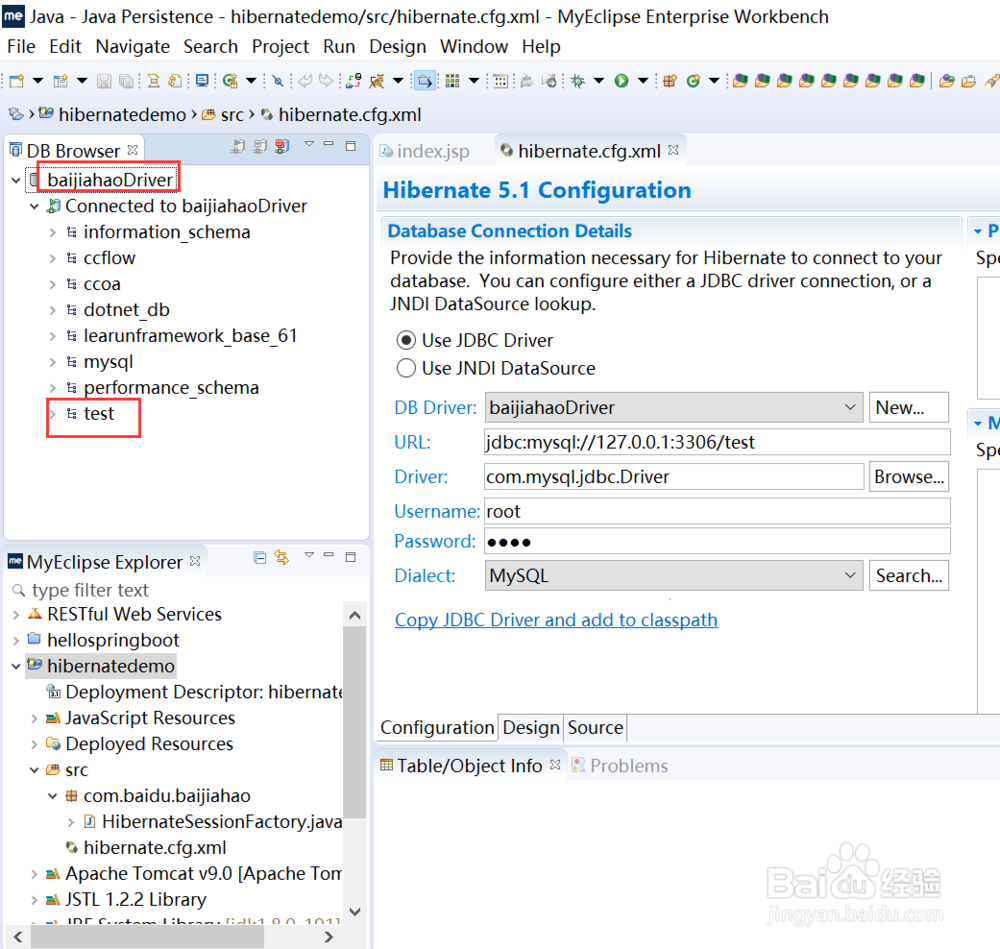
Task: Select HibernateSessionFactory.java in the explorer
Action: pos(221,821)
